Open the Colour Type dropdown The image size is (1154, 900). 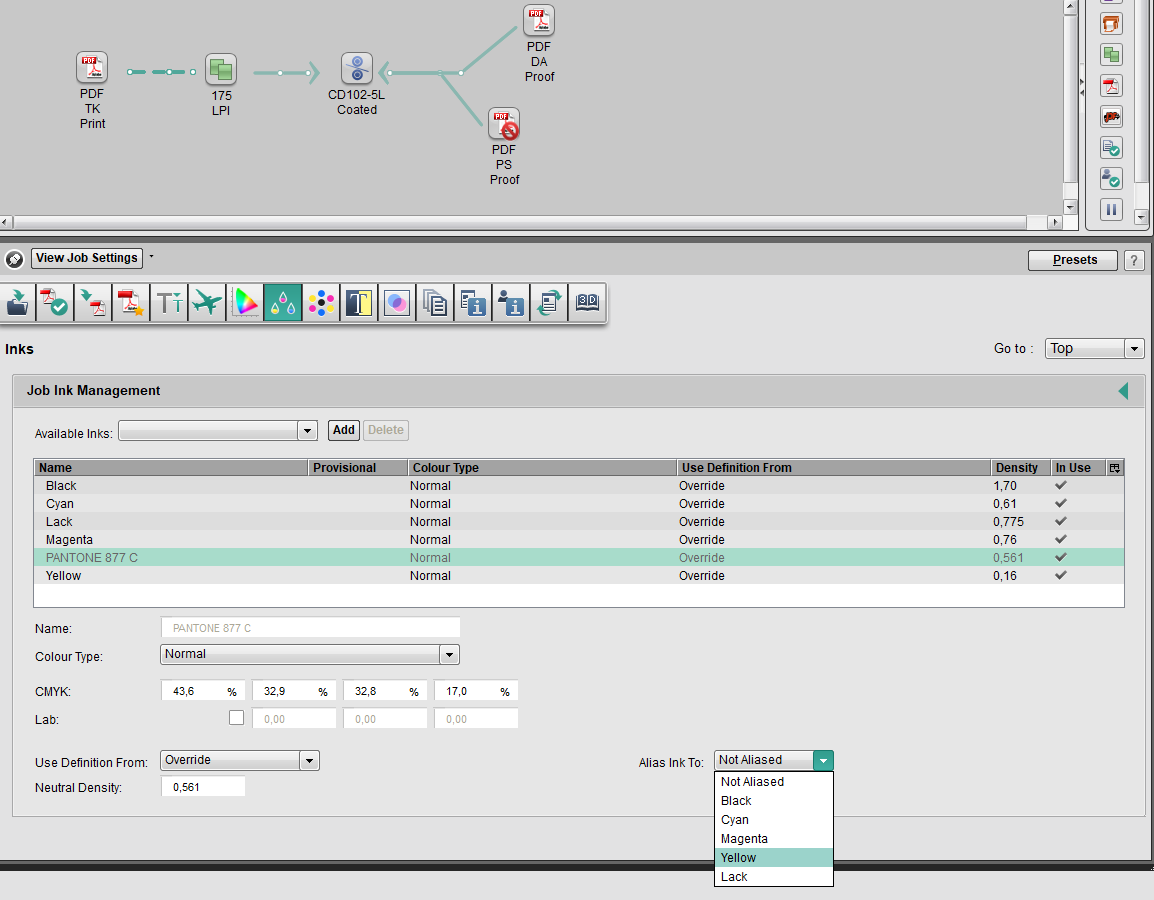(x=449, y=655)
